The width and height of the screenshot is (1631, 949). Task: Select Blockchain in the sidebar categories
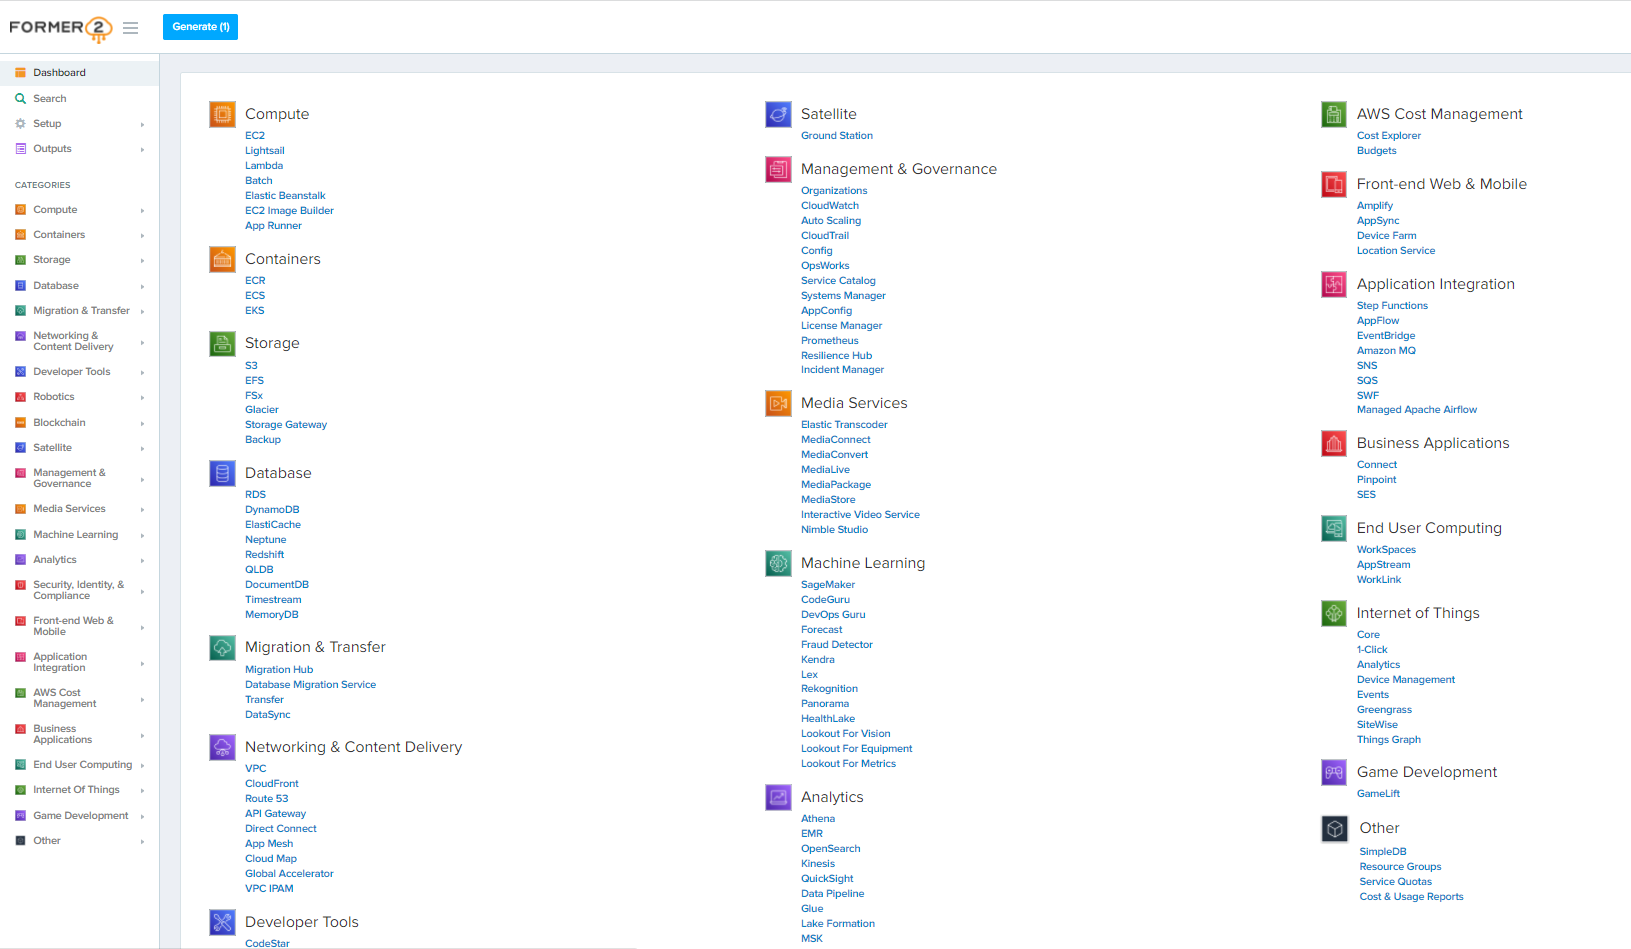79,423
